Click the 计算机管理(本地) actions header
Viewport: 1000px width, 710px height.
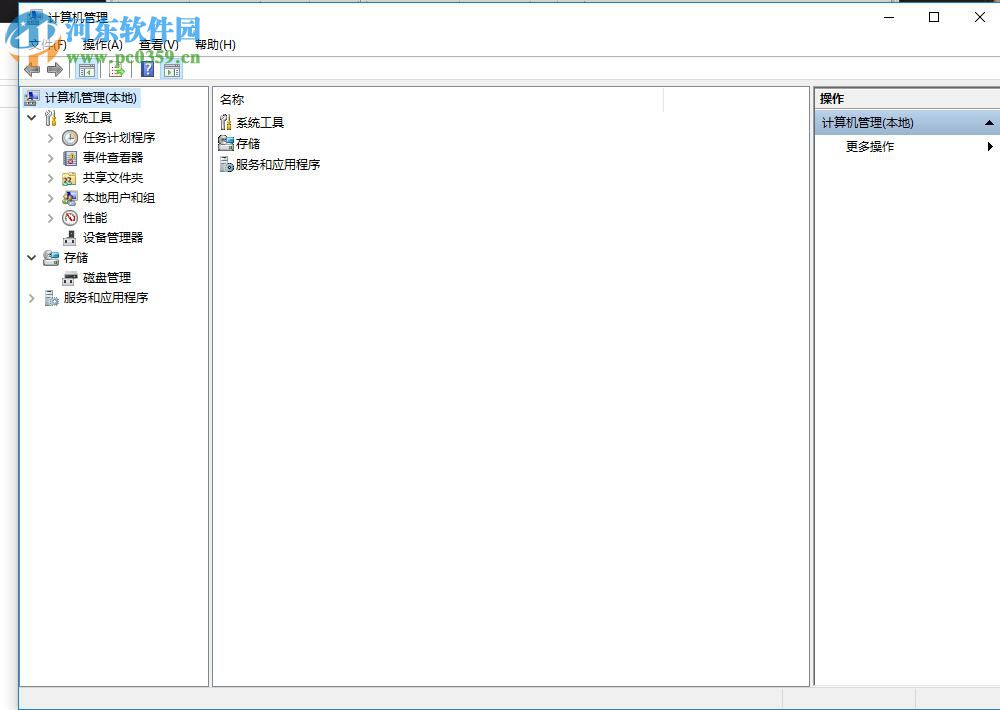pyautogui.click(x=907, y=122)
